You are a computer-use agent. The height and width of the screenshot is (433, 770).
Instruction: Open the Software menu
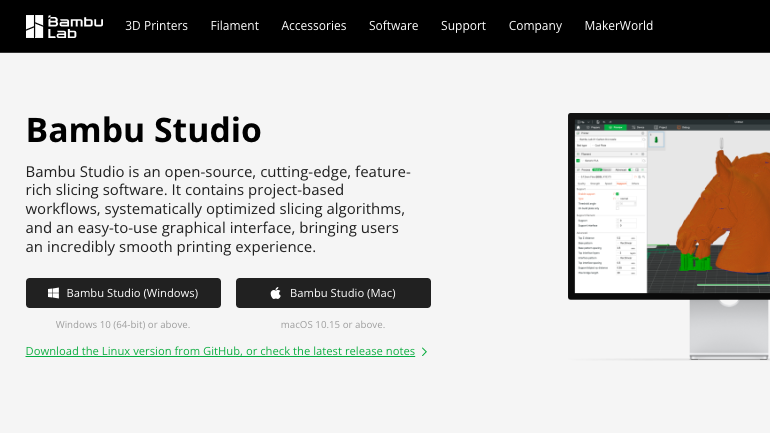(x=393, y=26)
